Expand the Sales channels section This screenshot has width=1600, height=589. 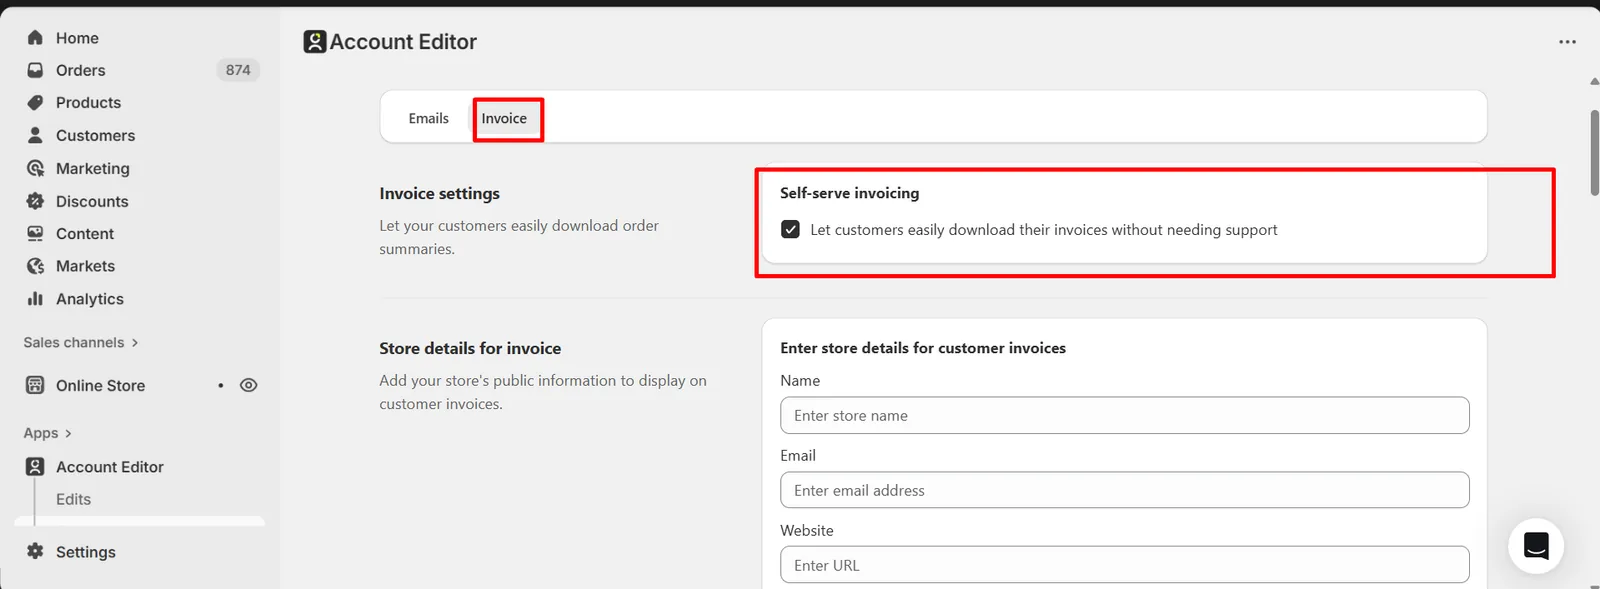click(81, 342)
